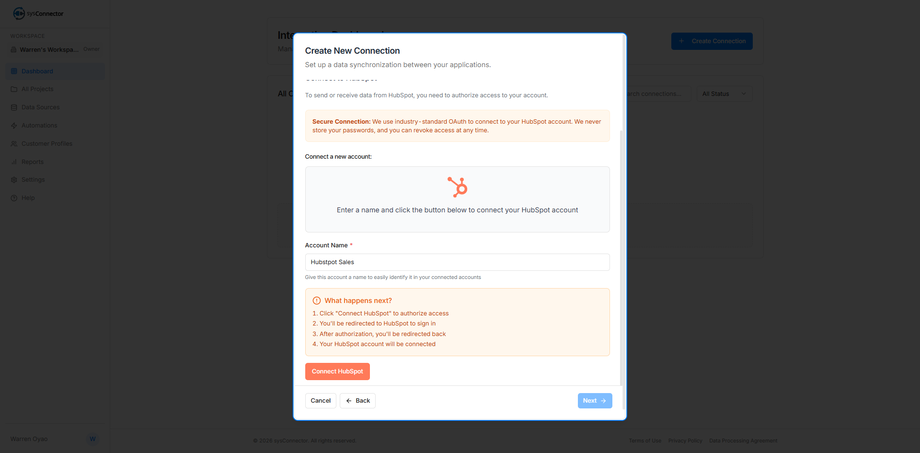Click the Account Name input field
Screen dimensions: 920x453
click(x=457, y=262)
